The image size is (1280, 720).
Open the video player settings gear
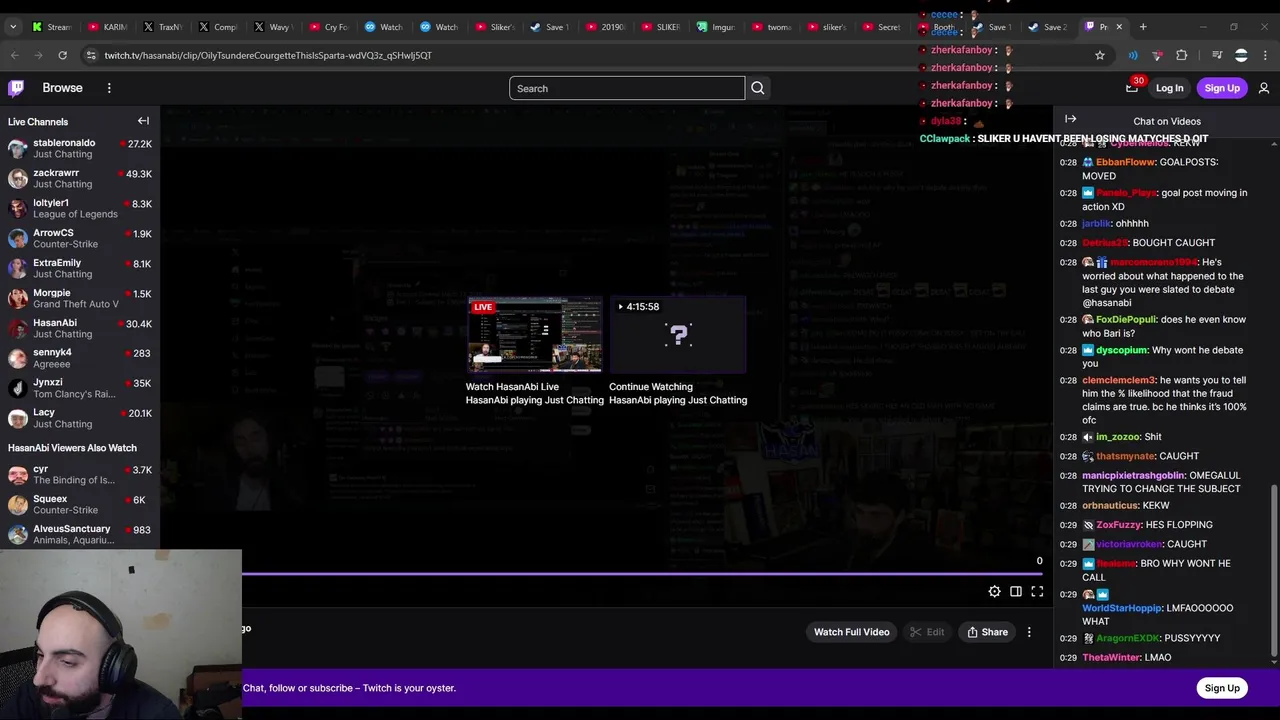click(x=994, y=592)
